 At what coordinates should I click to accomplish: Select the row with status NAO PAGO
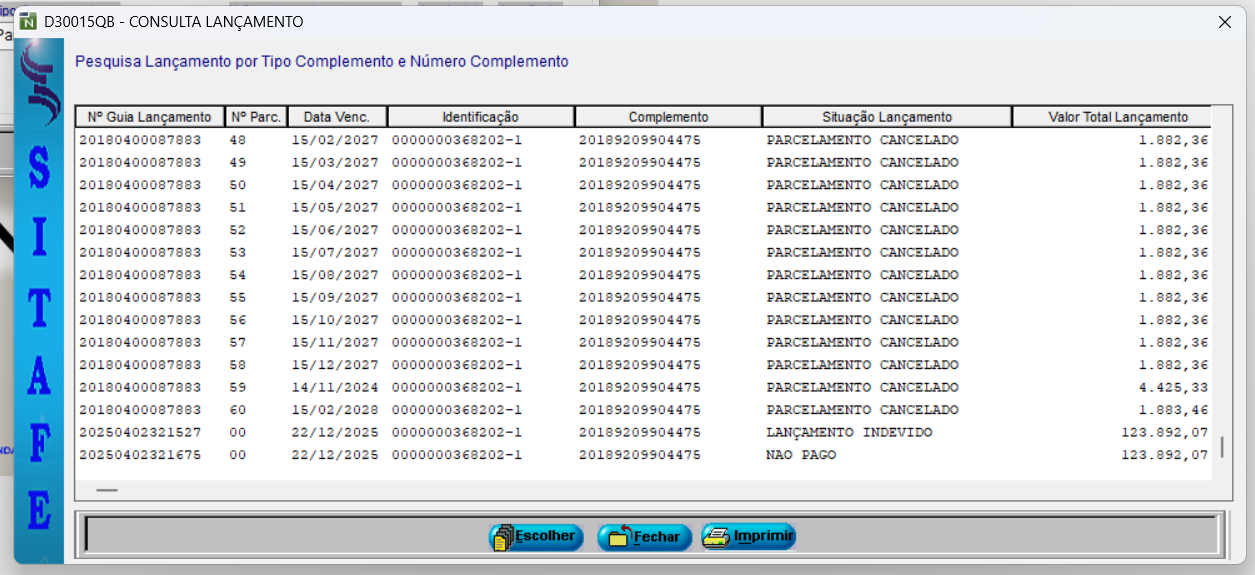tap(640, 455)
